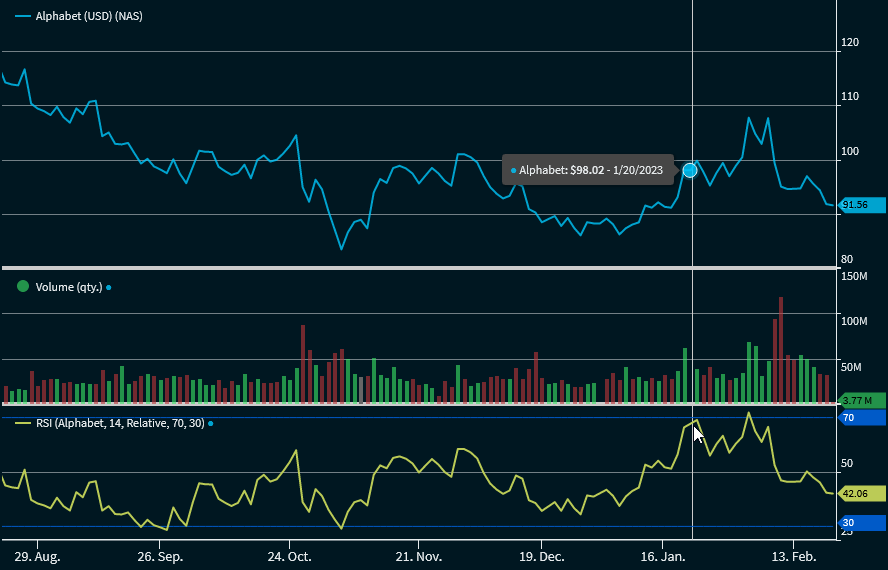Click the green Volume legend circle

(22, 287)
